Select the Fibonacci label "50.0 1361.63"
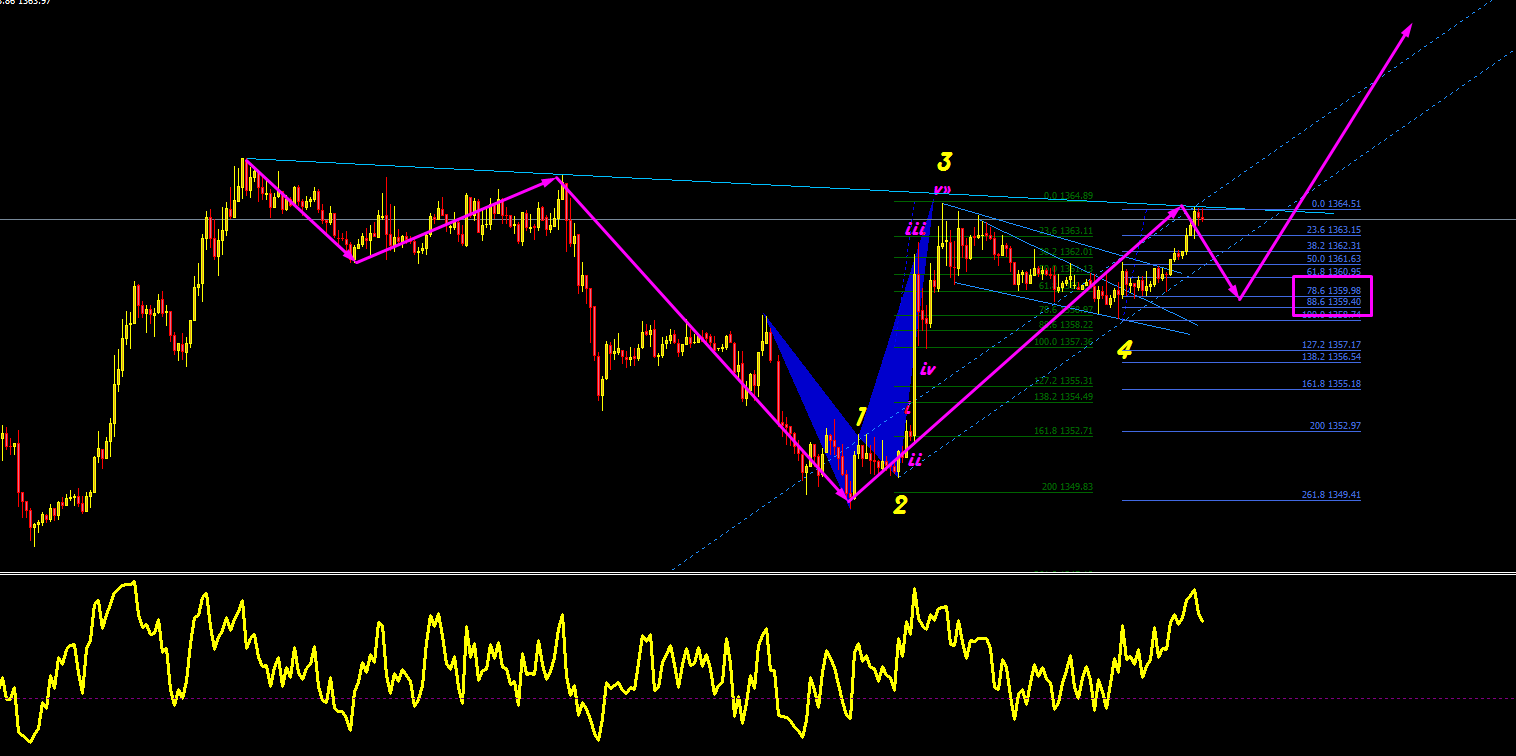The image size is (1516, 756). pos(1334,259)
